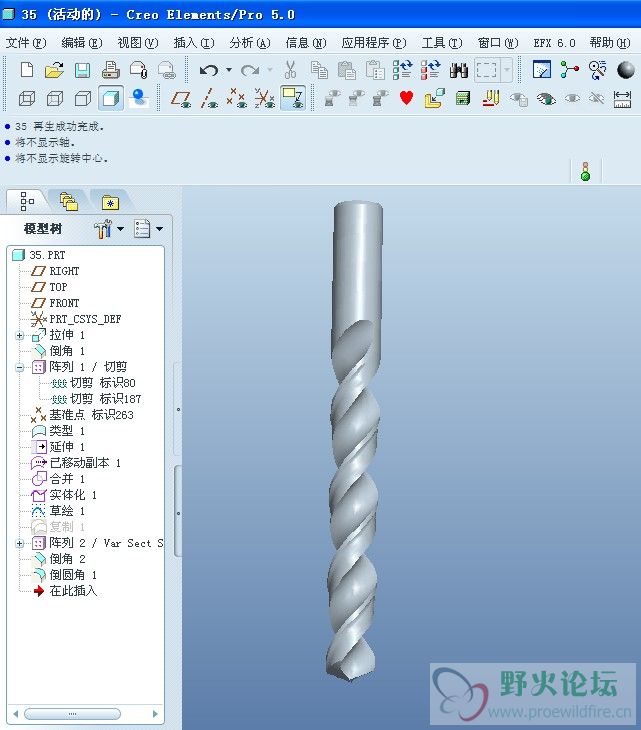
Task: Collapse the 阵列 1 / 切剪 node
Action: 20,367
